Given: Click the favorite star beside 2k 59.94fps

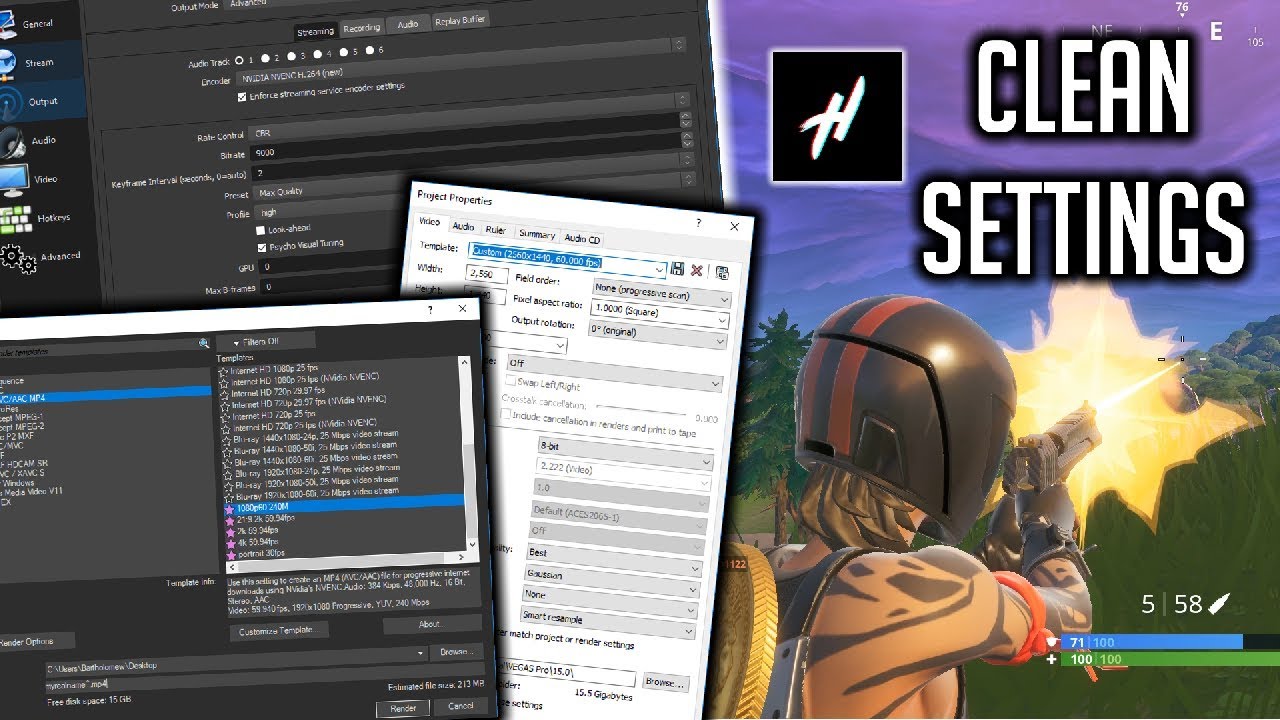Looking at the screenshot, I should [231, 531].
